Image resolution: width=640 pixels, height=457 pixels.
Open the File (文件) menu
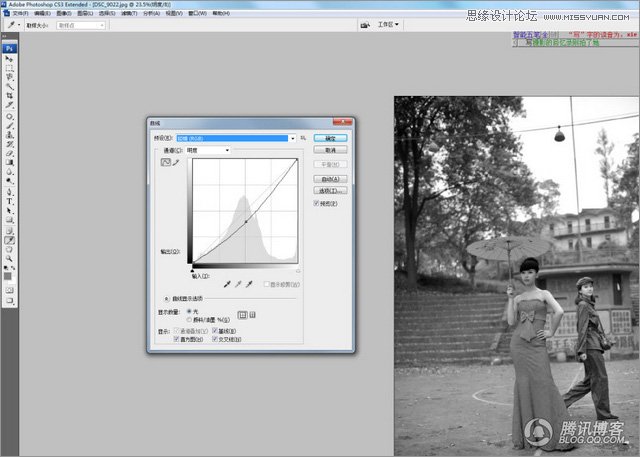(20, 13)
